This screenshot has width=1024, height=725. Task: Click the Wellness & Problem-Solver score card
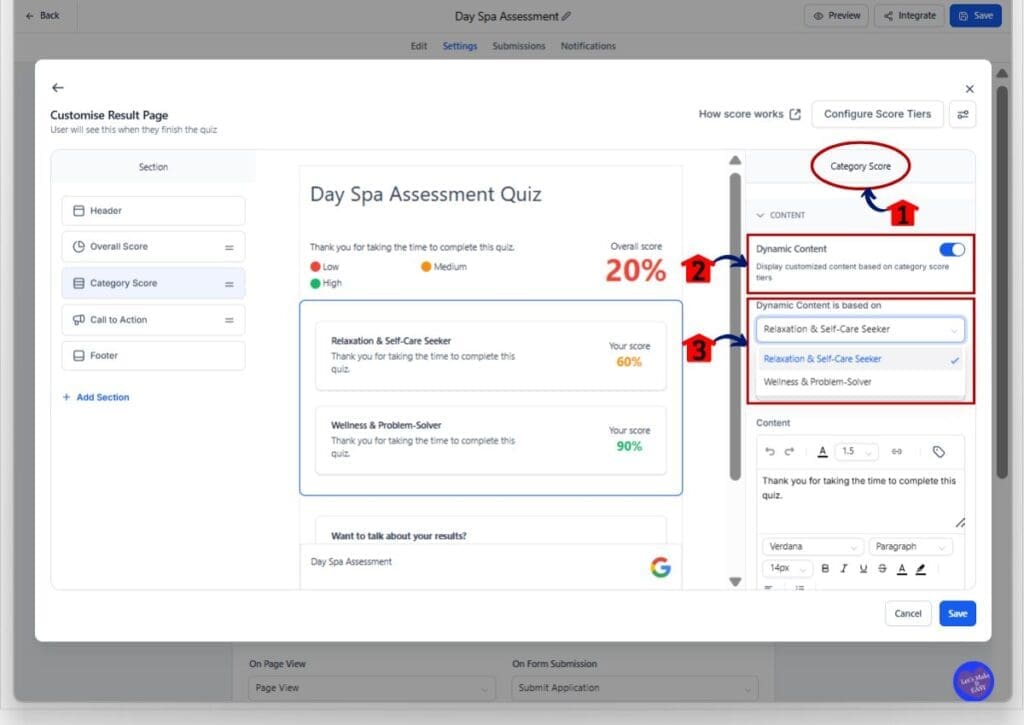click(490, 440)
